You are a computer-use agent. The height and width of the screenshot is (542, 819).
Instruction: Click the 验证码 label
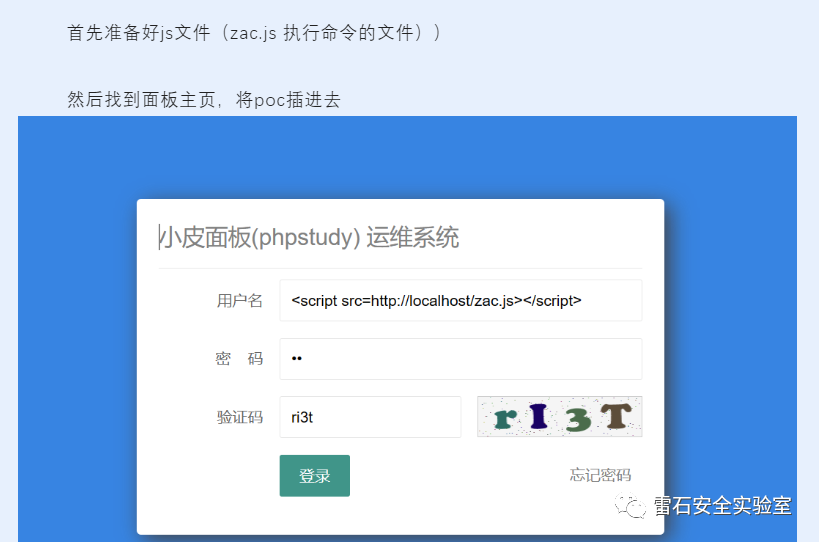click(240, 417)
